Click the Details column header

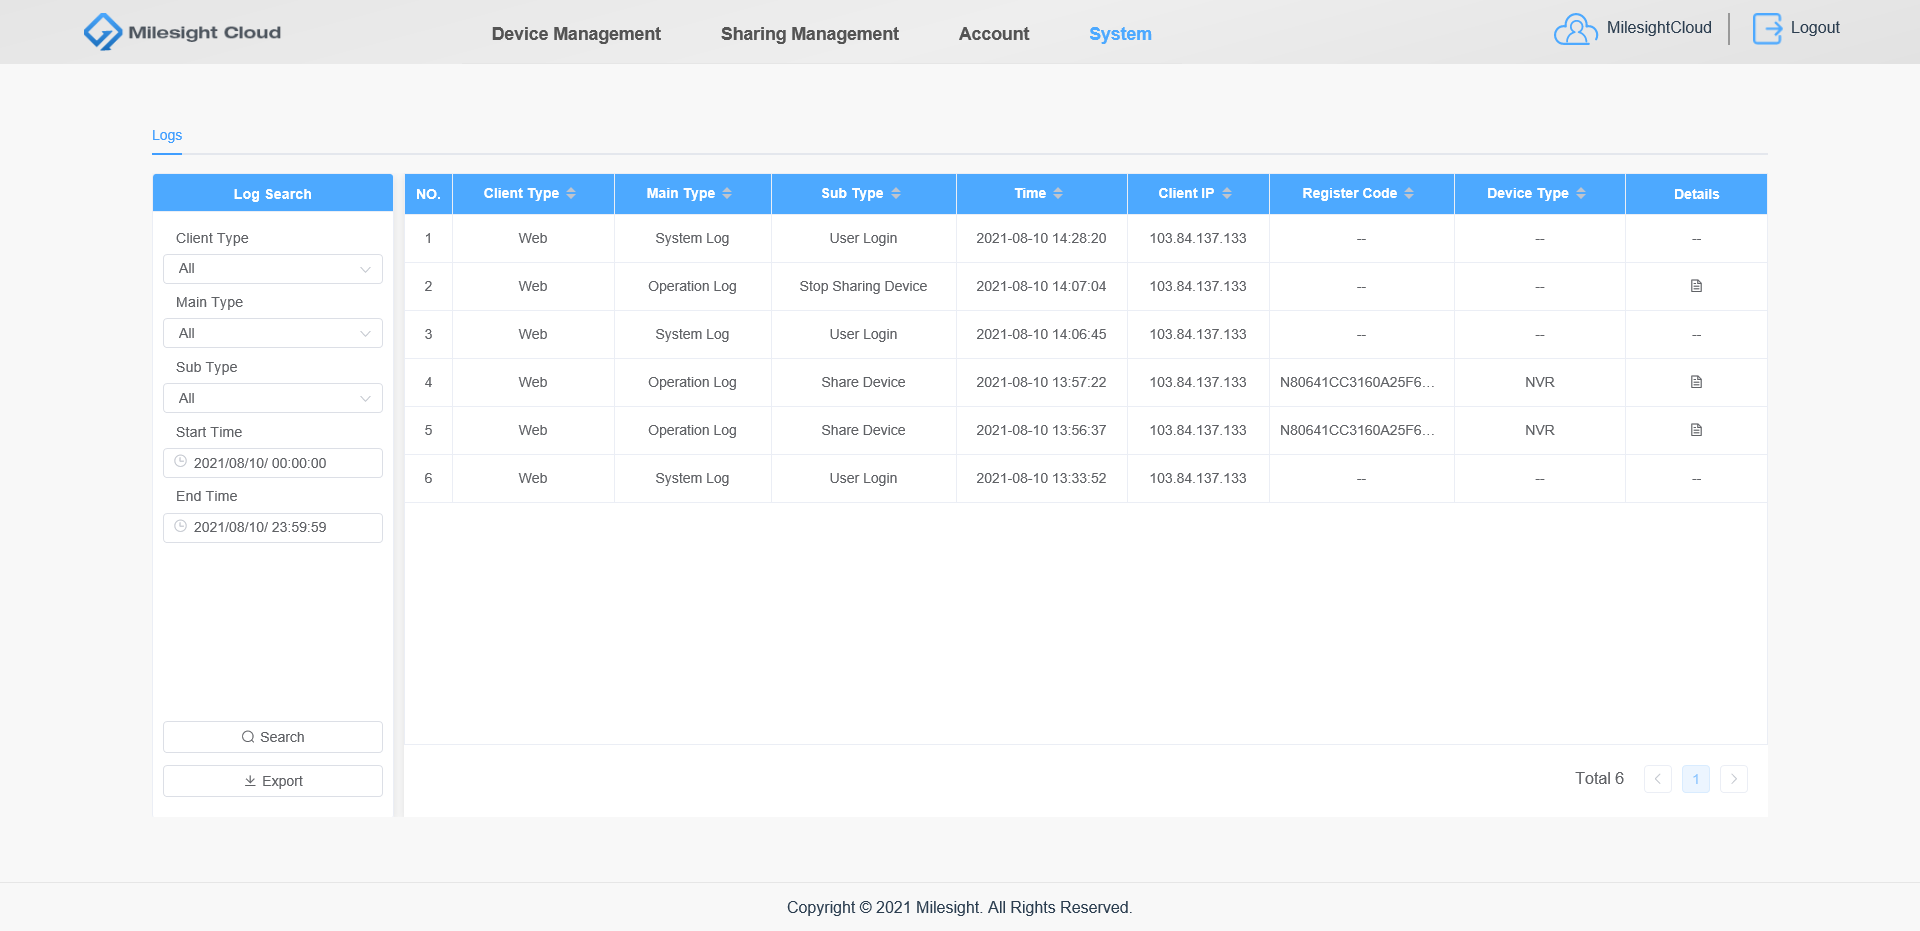1696,194
